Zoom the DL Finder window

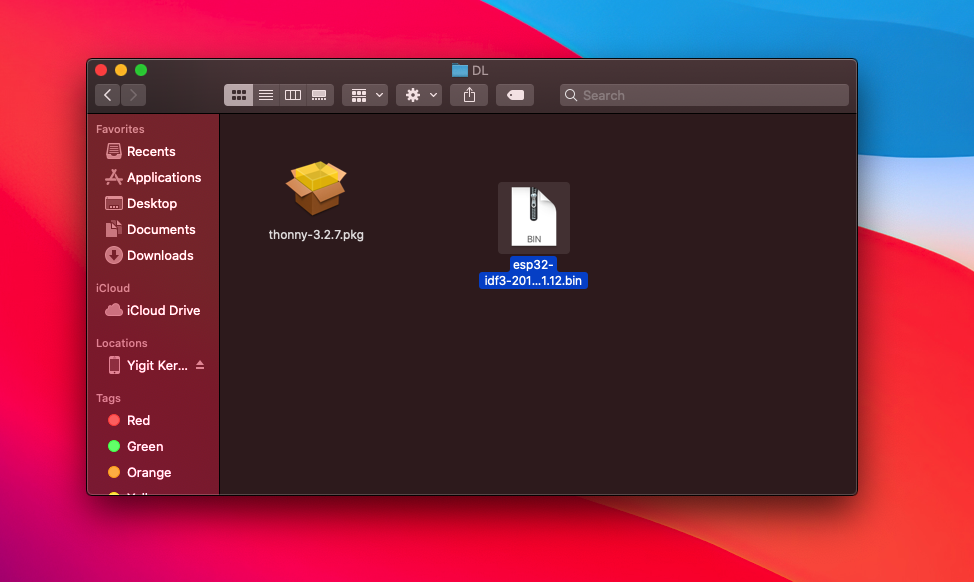[141, 70]
